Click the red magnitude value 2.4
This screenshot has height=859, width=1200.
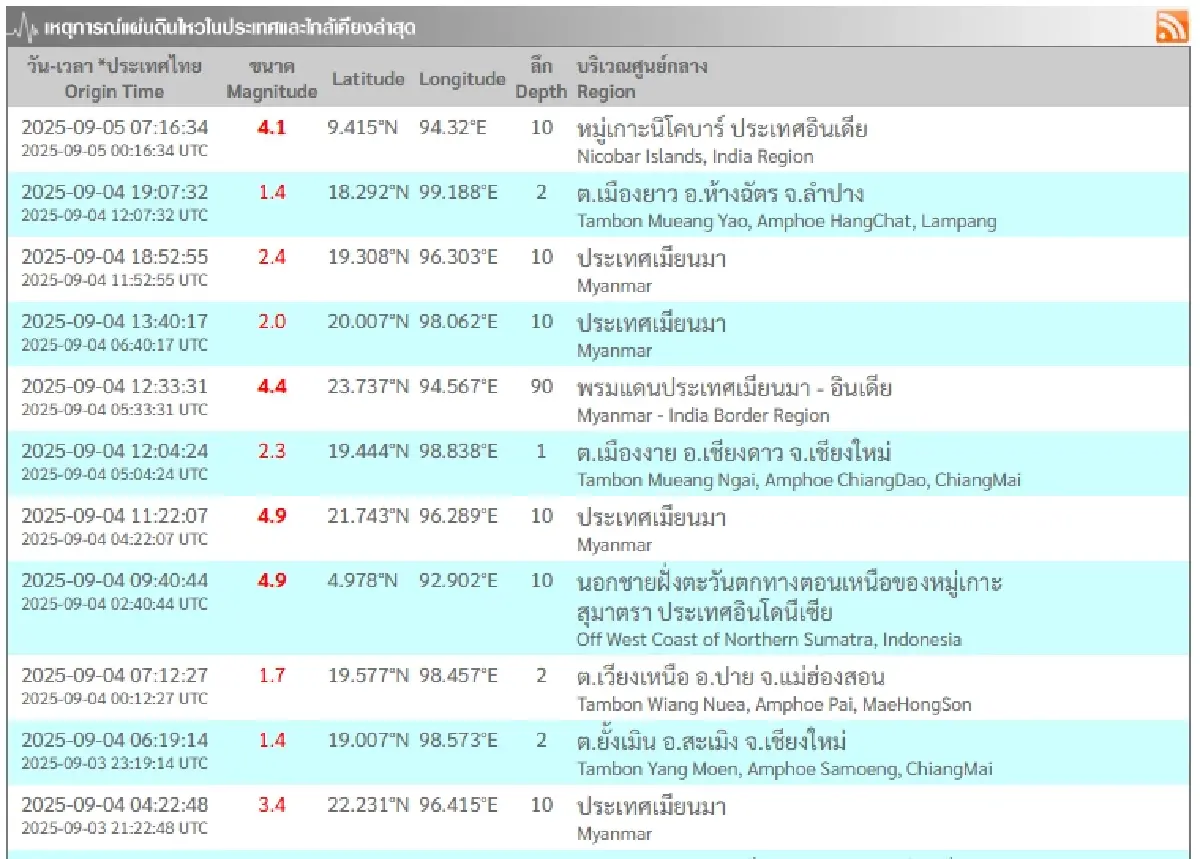pos(272,256)
